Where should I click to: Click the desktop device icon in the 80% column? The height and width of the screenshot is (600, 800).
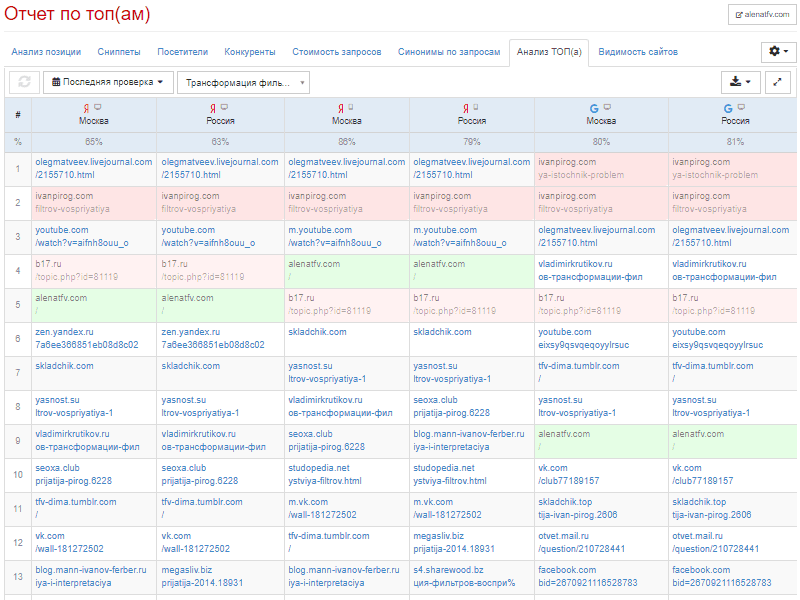[x=607, y=107]
